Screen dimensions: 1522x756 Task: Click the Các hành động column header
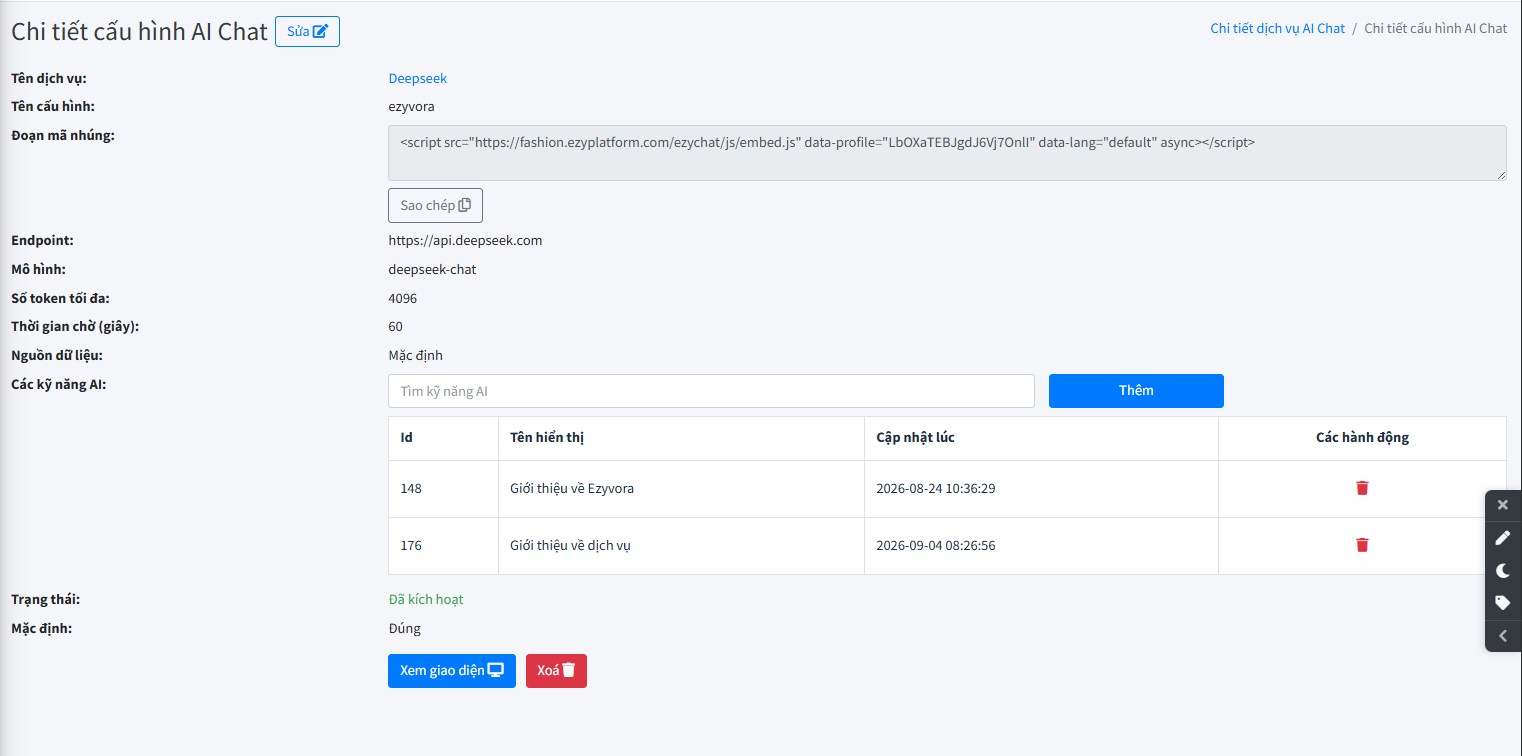[1362, 437]
